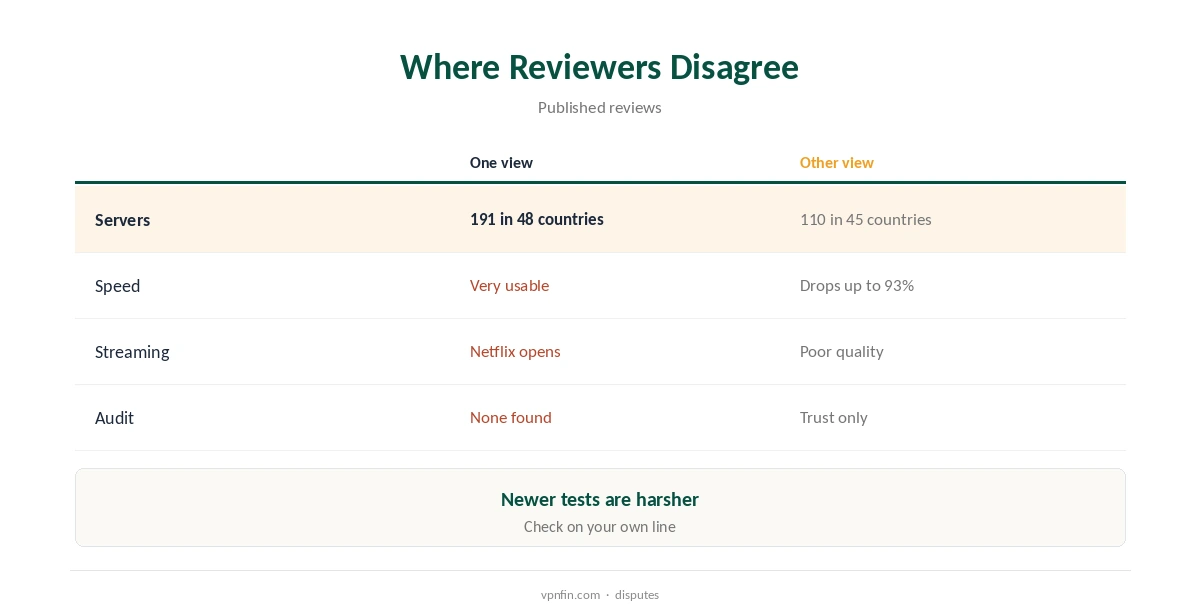Click the 'Audit' row label
This screenshot has width=1200, height=614.
click(x=115, y=418)
